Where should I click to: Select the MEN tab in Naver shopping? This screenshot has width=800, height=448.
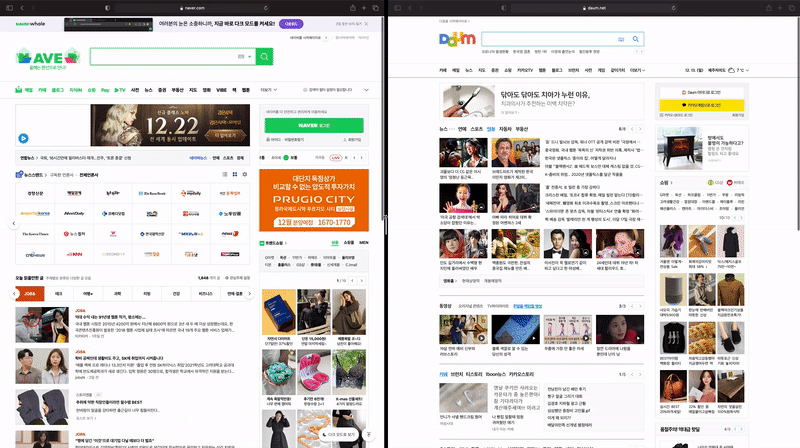pos(364,243)
